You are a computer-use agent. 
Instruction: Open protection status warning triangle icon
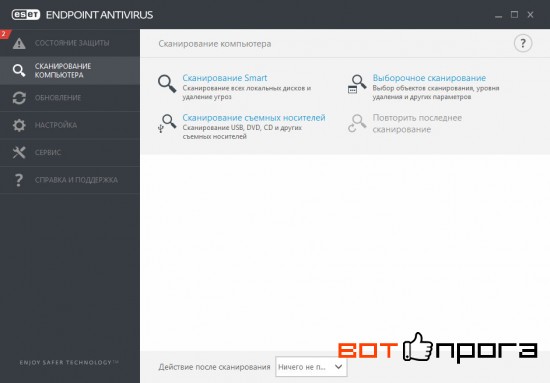(19, 43)
